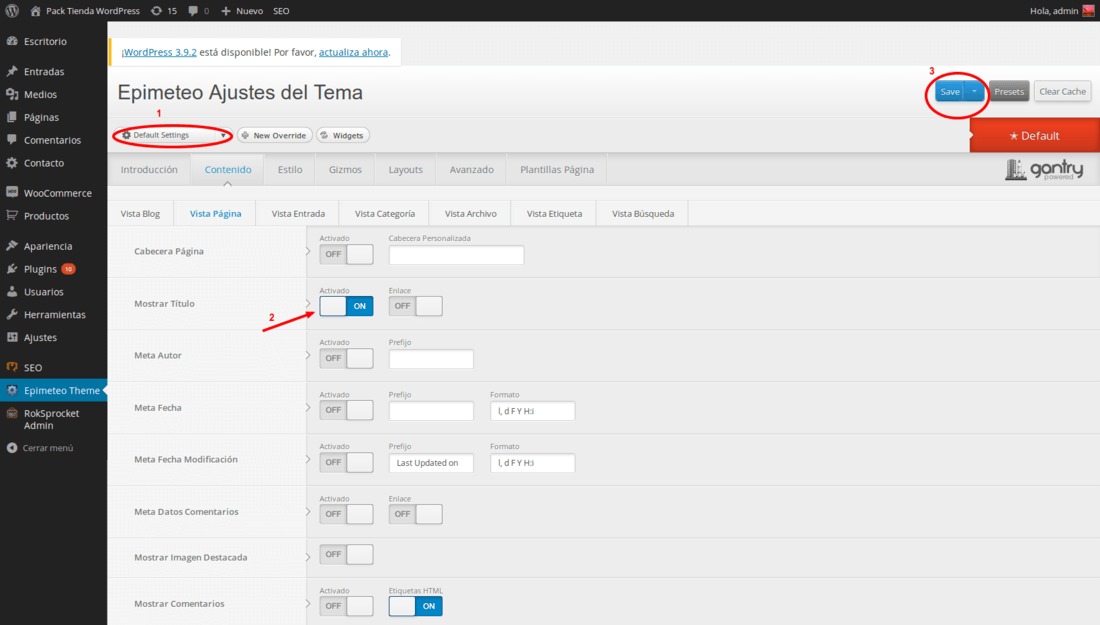1100x625 pixels.
Task: Expand Meta Autor row chevron
Action: coord(307,356)
